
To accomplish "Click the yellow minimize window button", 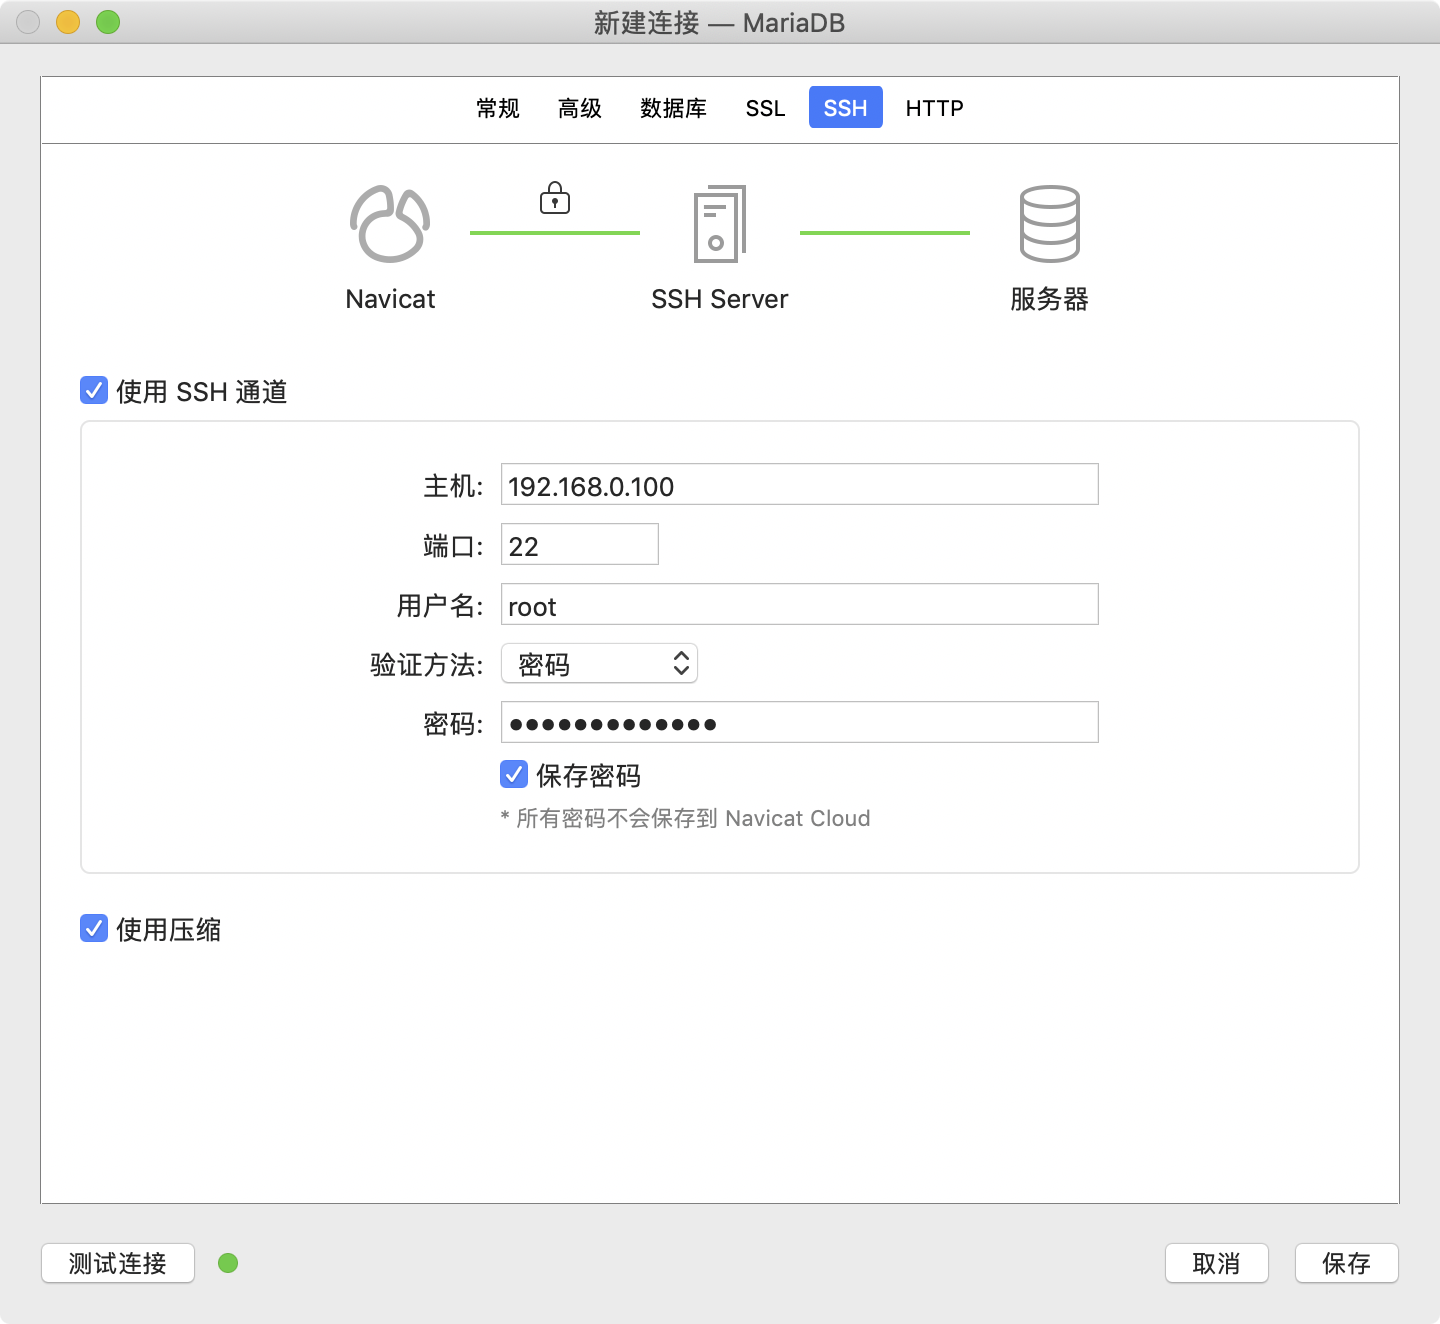I will 68,22.
